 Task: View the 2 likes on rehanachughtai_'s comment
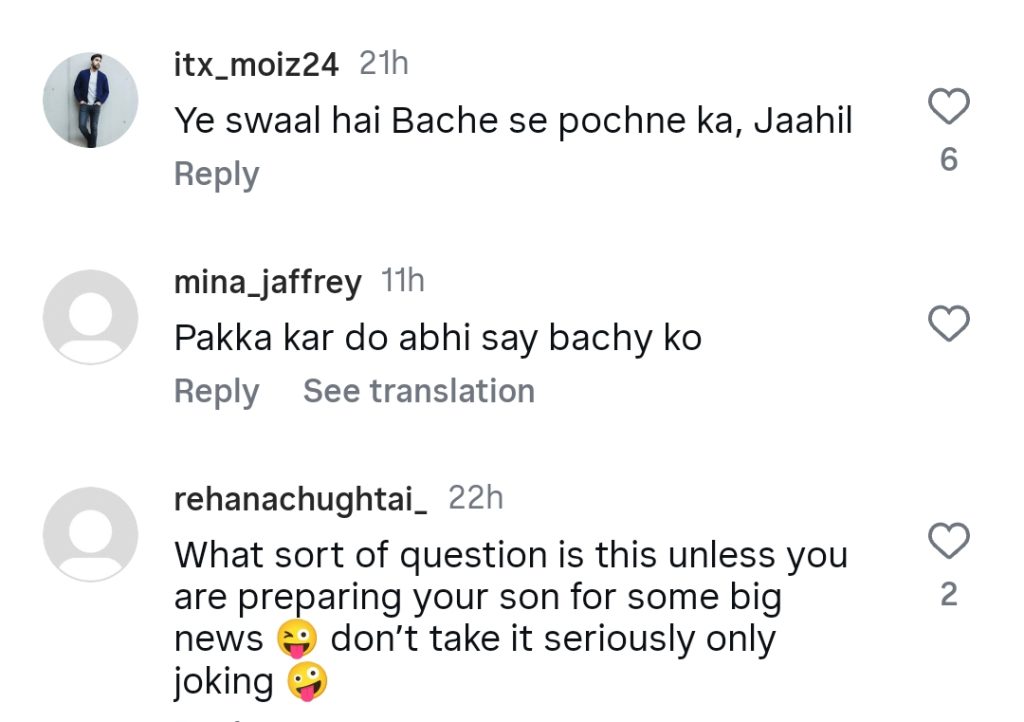949,595
